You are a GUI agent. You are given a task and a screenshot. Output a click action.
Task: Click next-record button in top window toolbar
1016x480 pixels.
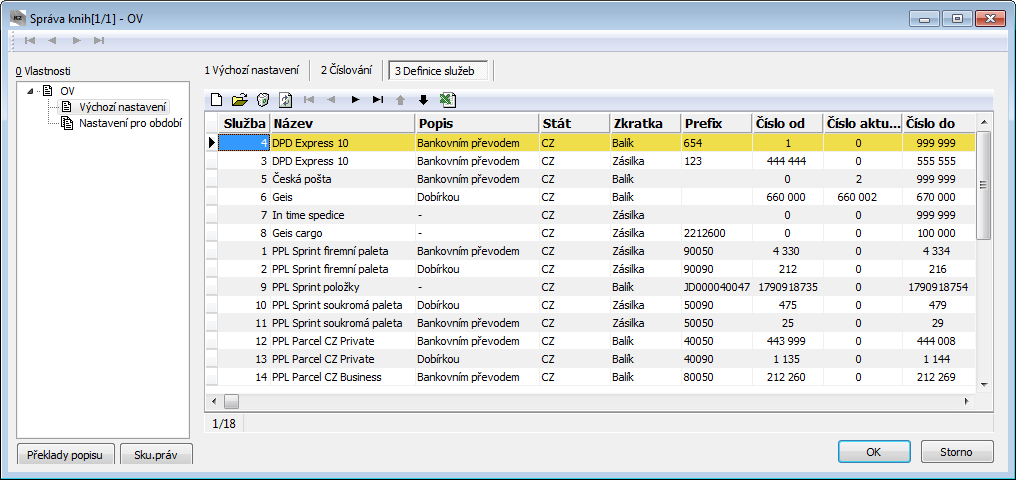76,40
